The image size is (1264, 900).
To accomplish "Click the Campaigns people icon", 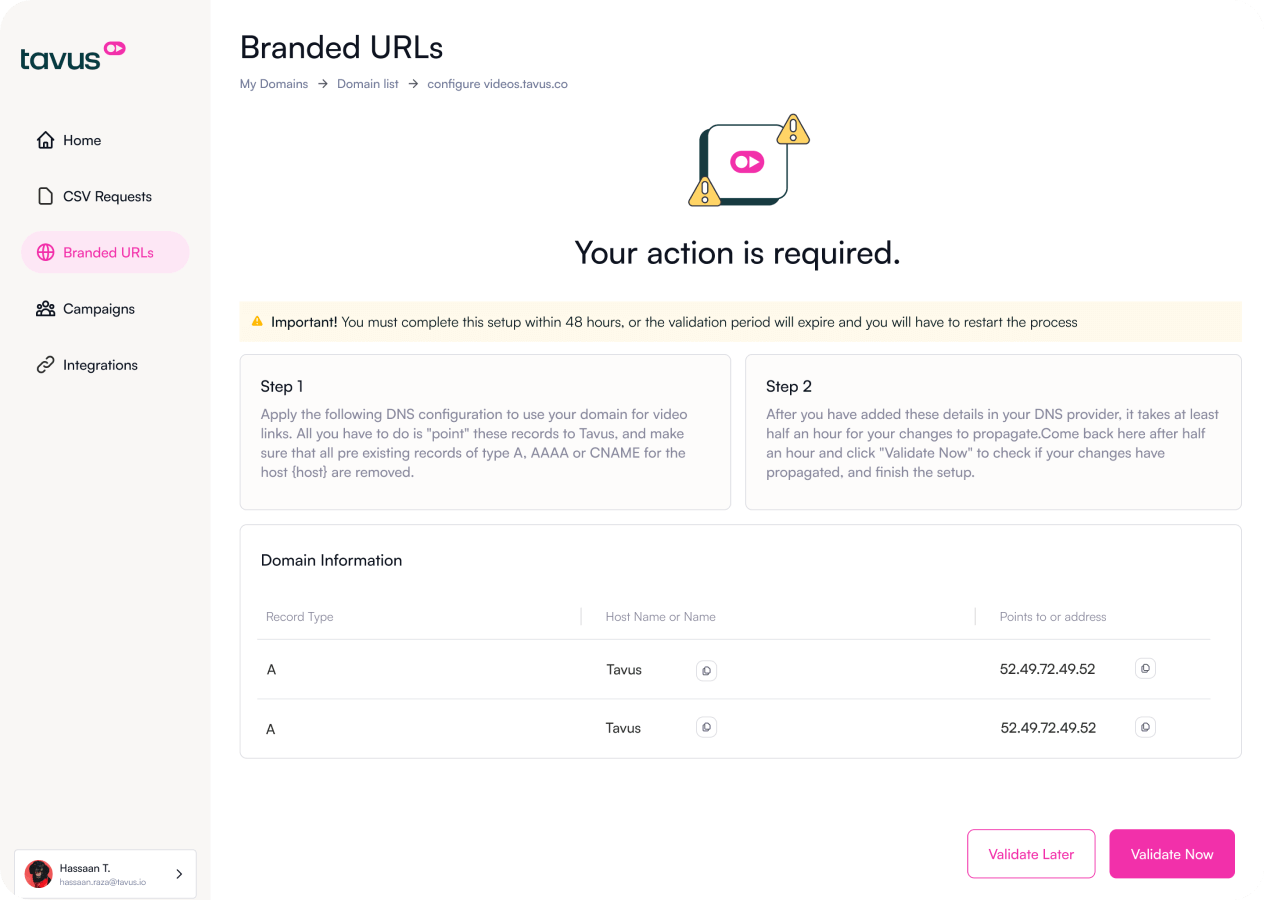I will tap(45, 309).
